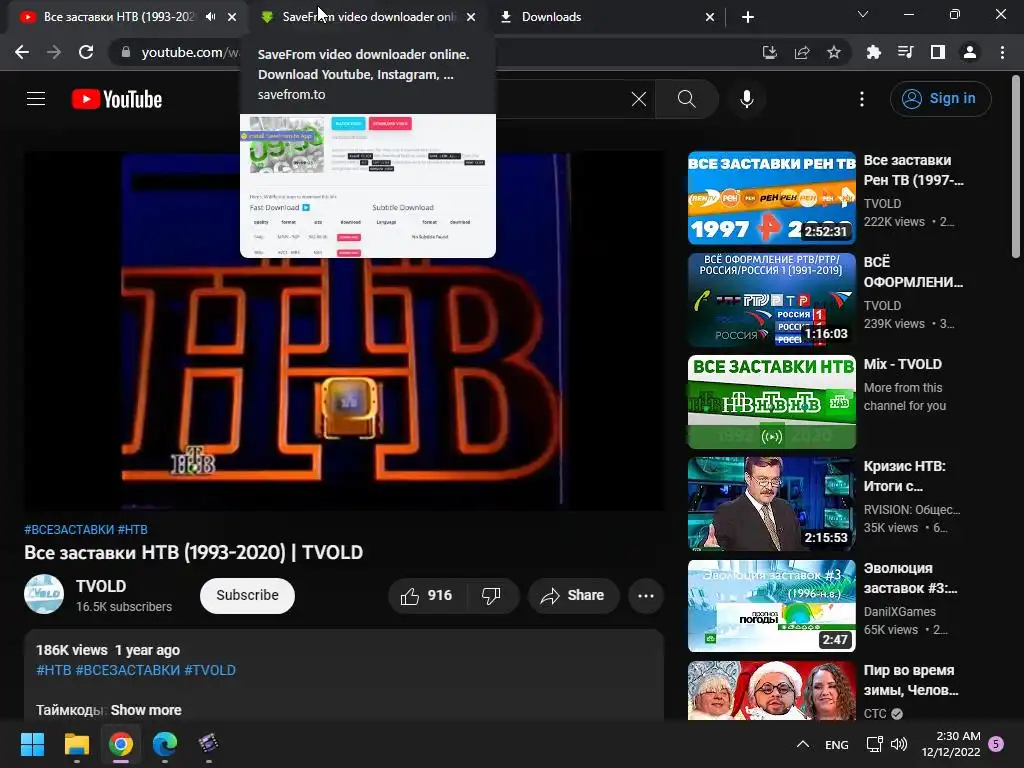Viewport: 1024px width, 768px height.
Task: Open Пир во время зимы video title
Action: coord(910,680)
